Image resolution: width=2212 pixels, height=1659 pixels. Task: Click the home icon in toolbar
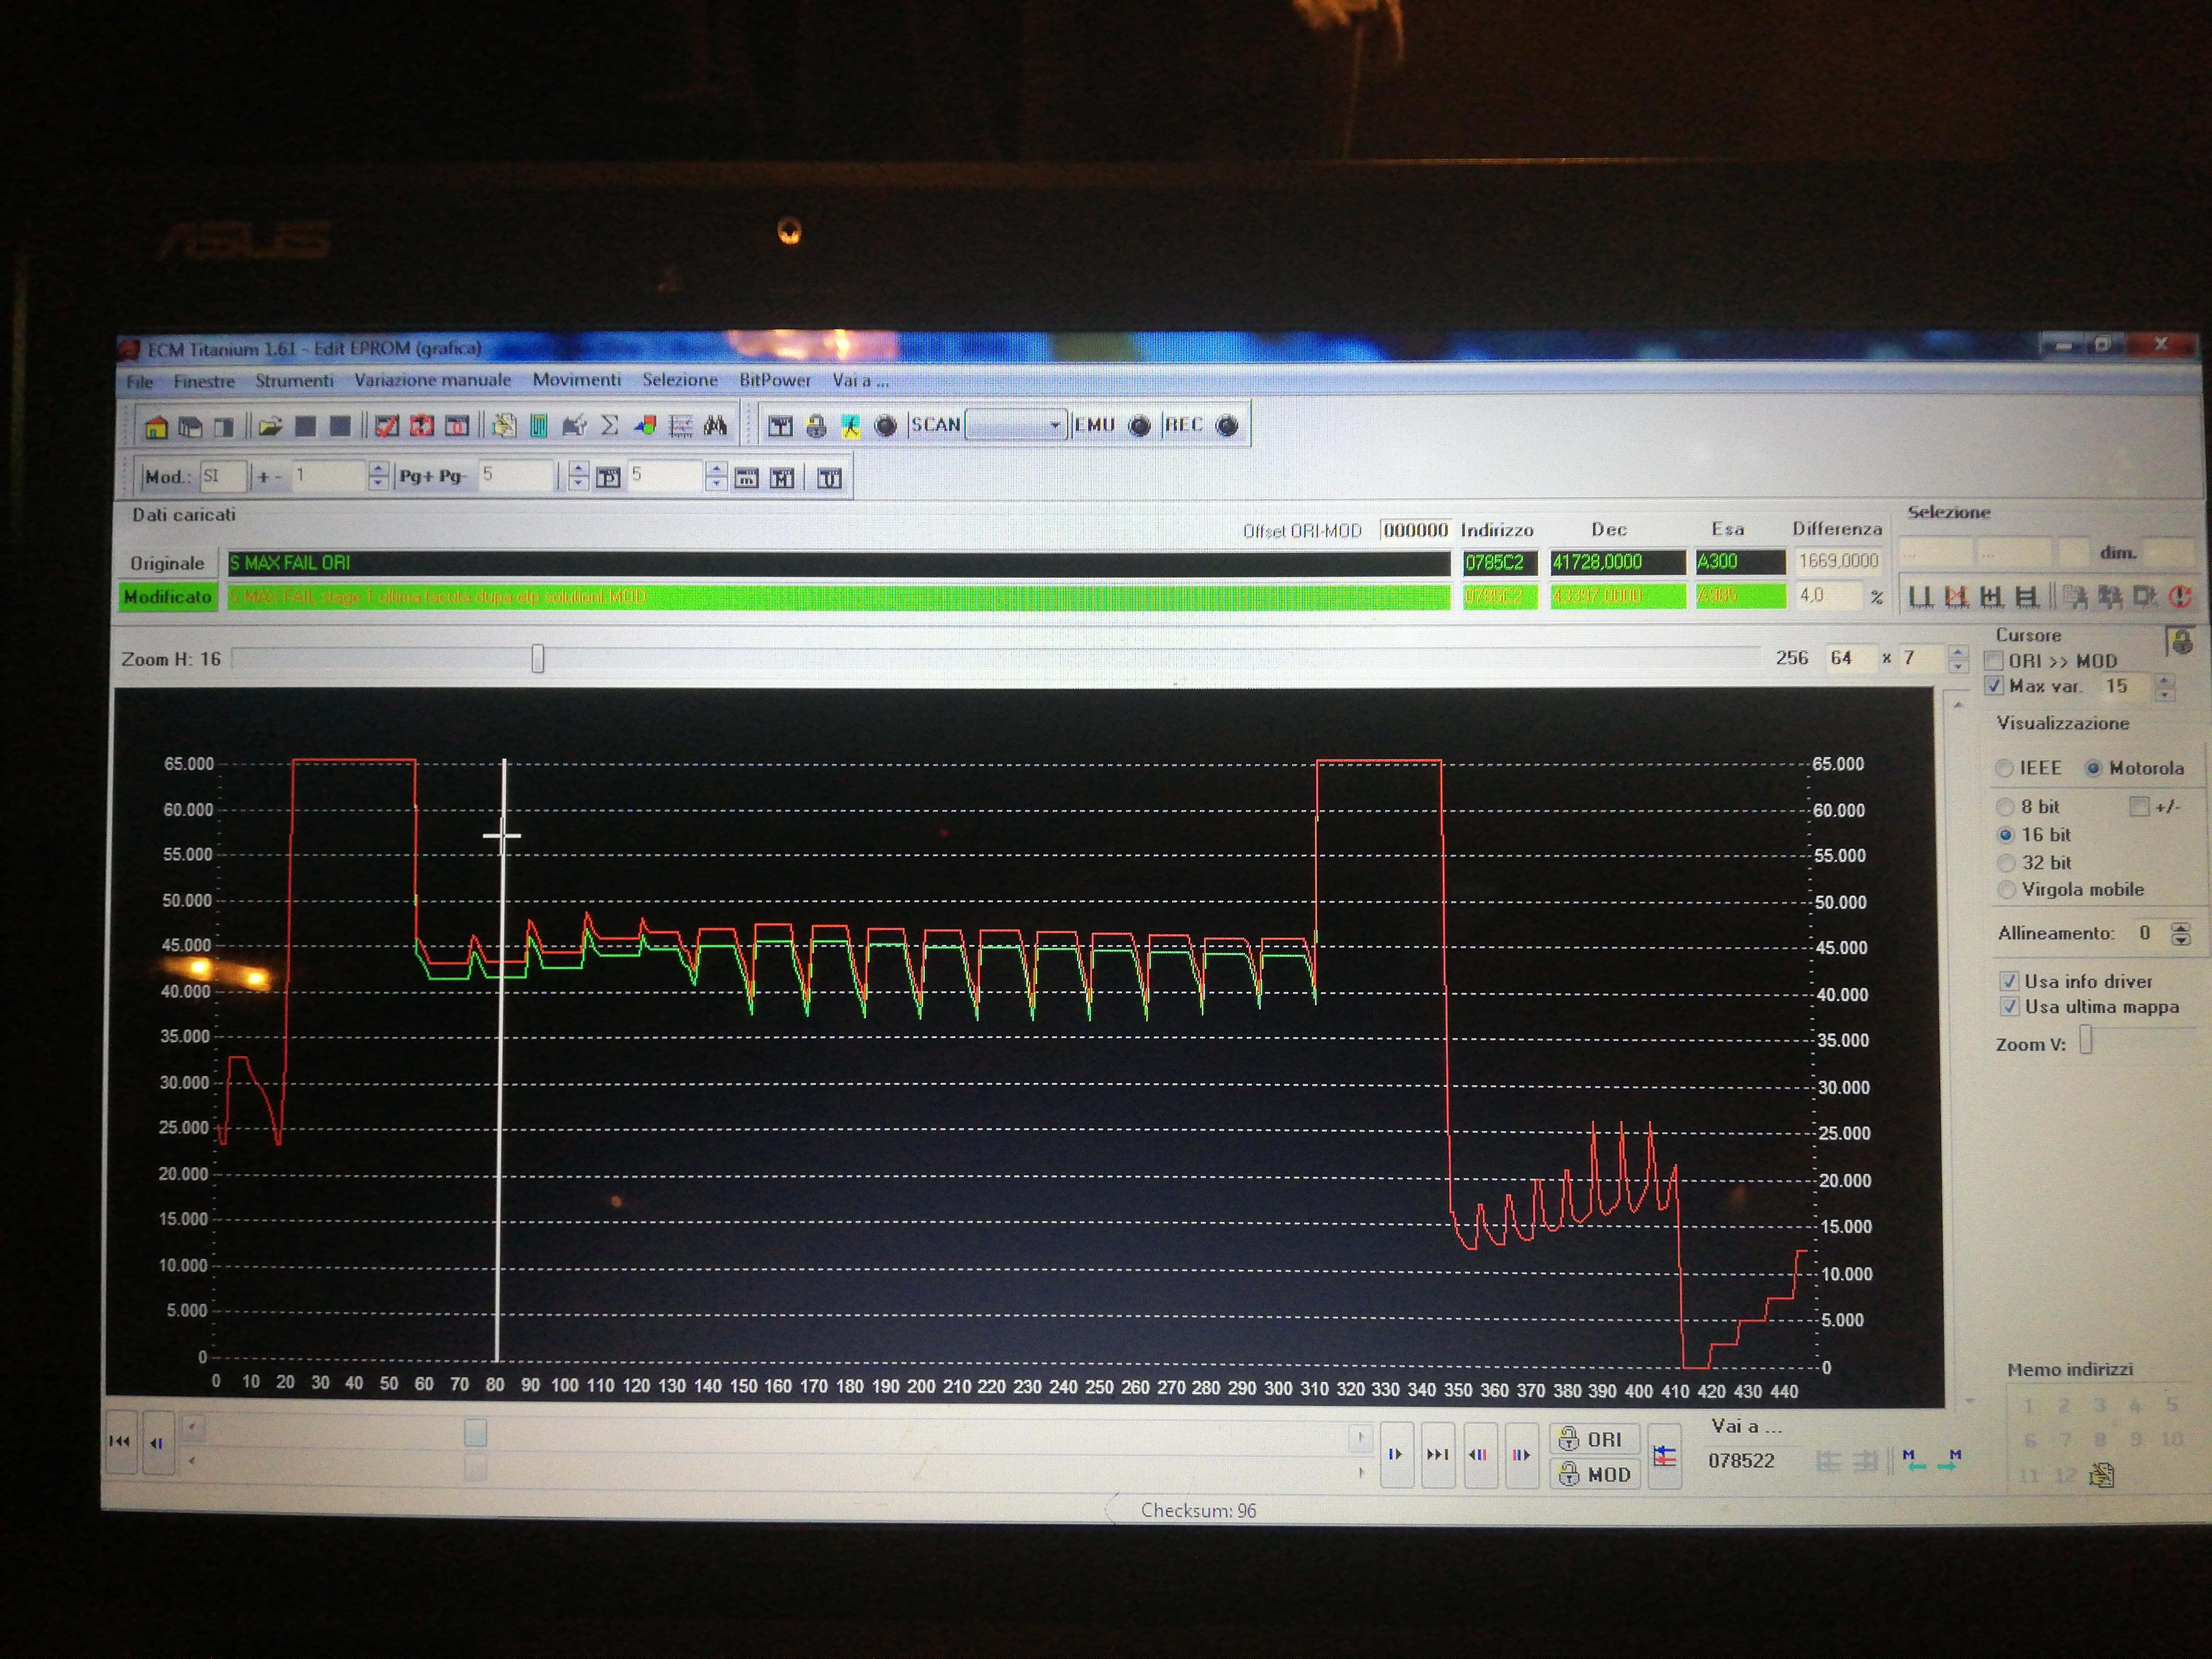coord(156,428)
